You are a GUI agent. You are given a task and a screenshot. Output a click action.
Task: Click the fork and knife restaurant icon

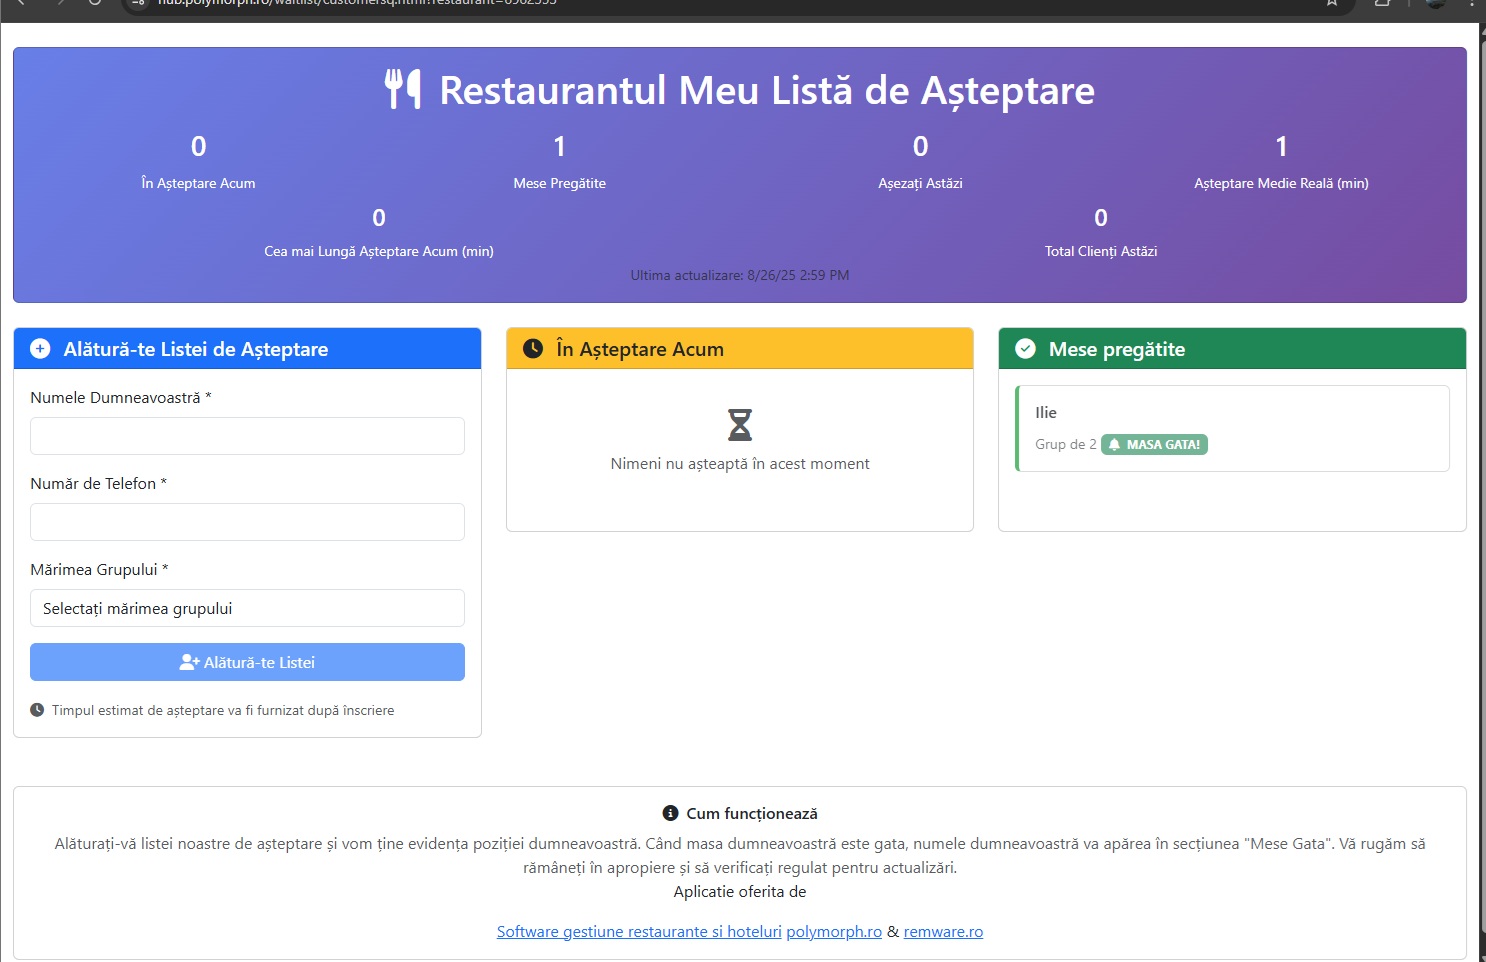[403, 90]
